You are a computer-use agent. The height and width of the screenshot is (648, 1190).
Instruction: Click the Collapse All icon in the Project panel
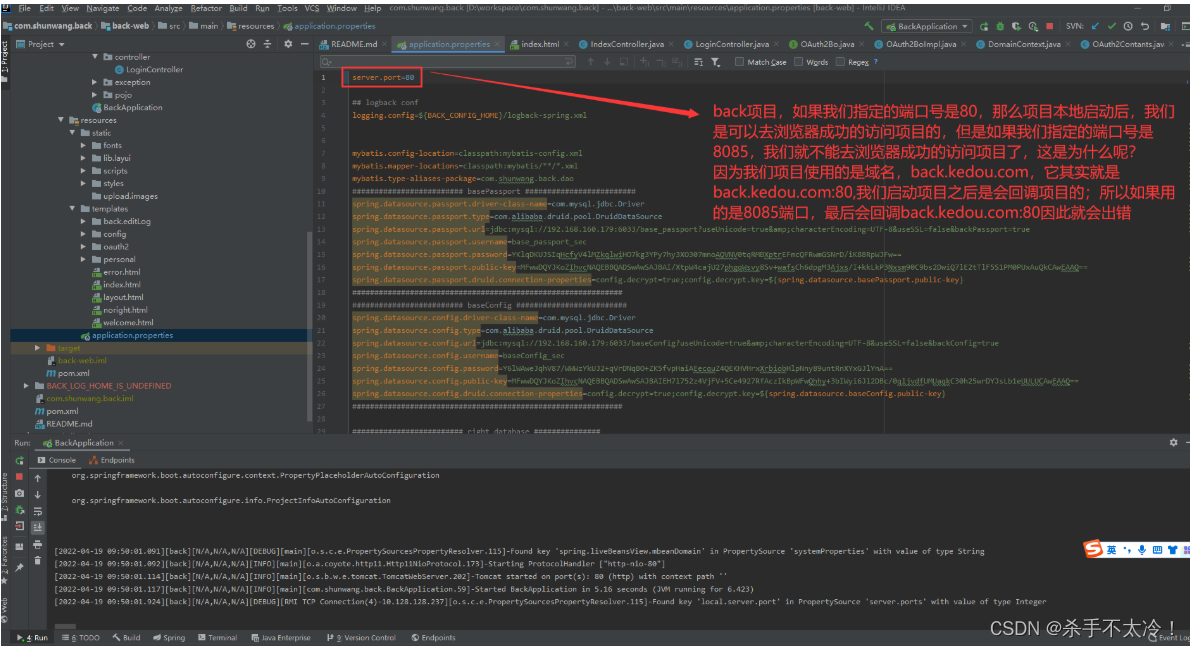point(267,44)
